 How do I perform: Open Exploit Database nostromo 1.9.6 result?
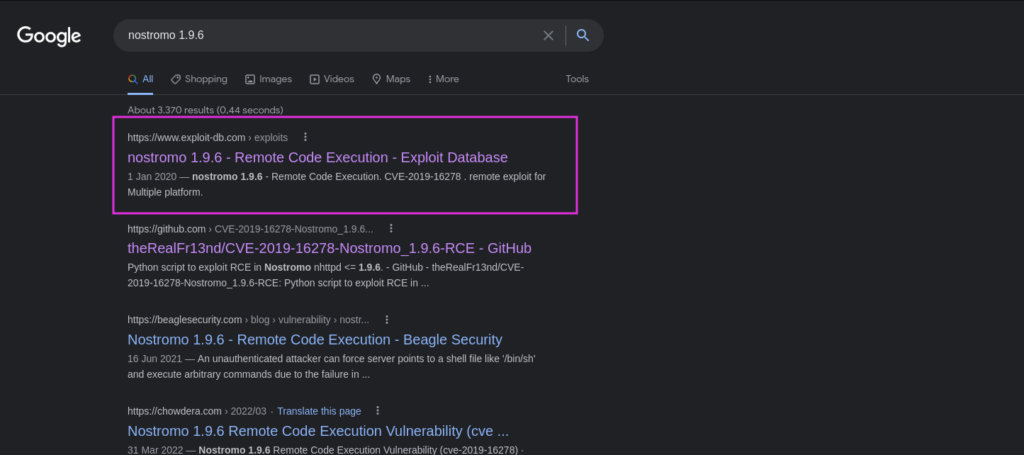pos(317,157)
